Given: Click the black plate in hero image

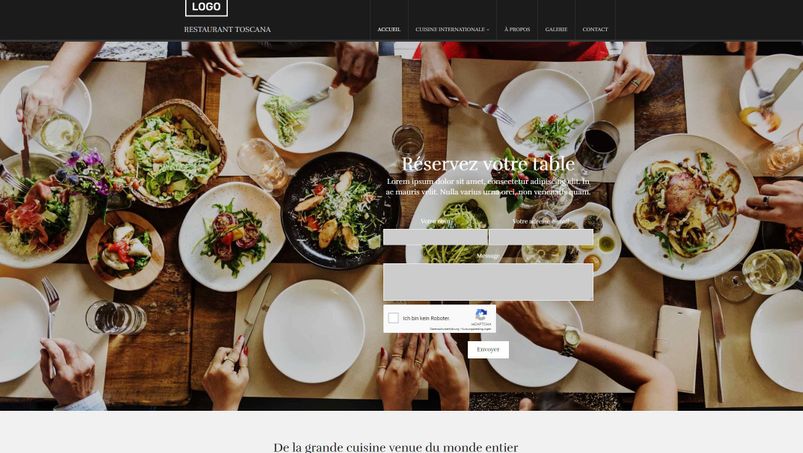Looking at the screenshot, I should coord(340,210).
